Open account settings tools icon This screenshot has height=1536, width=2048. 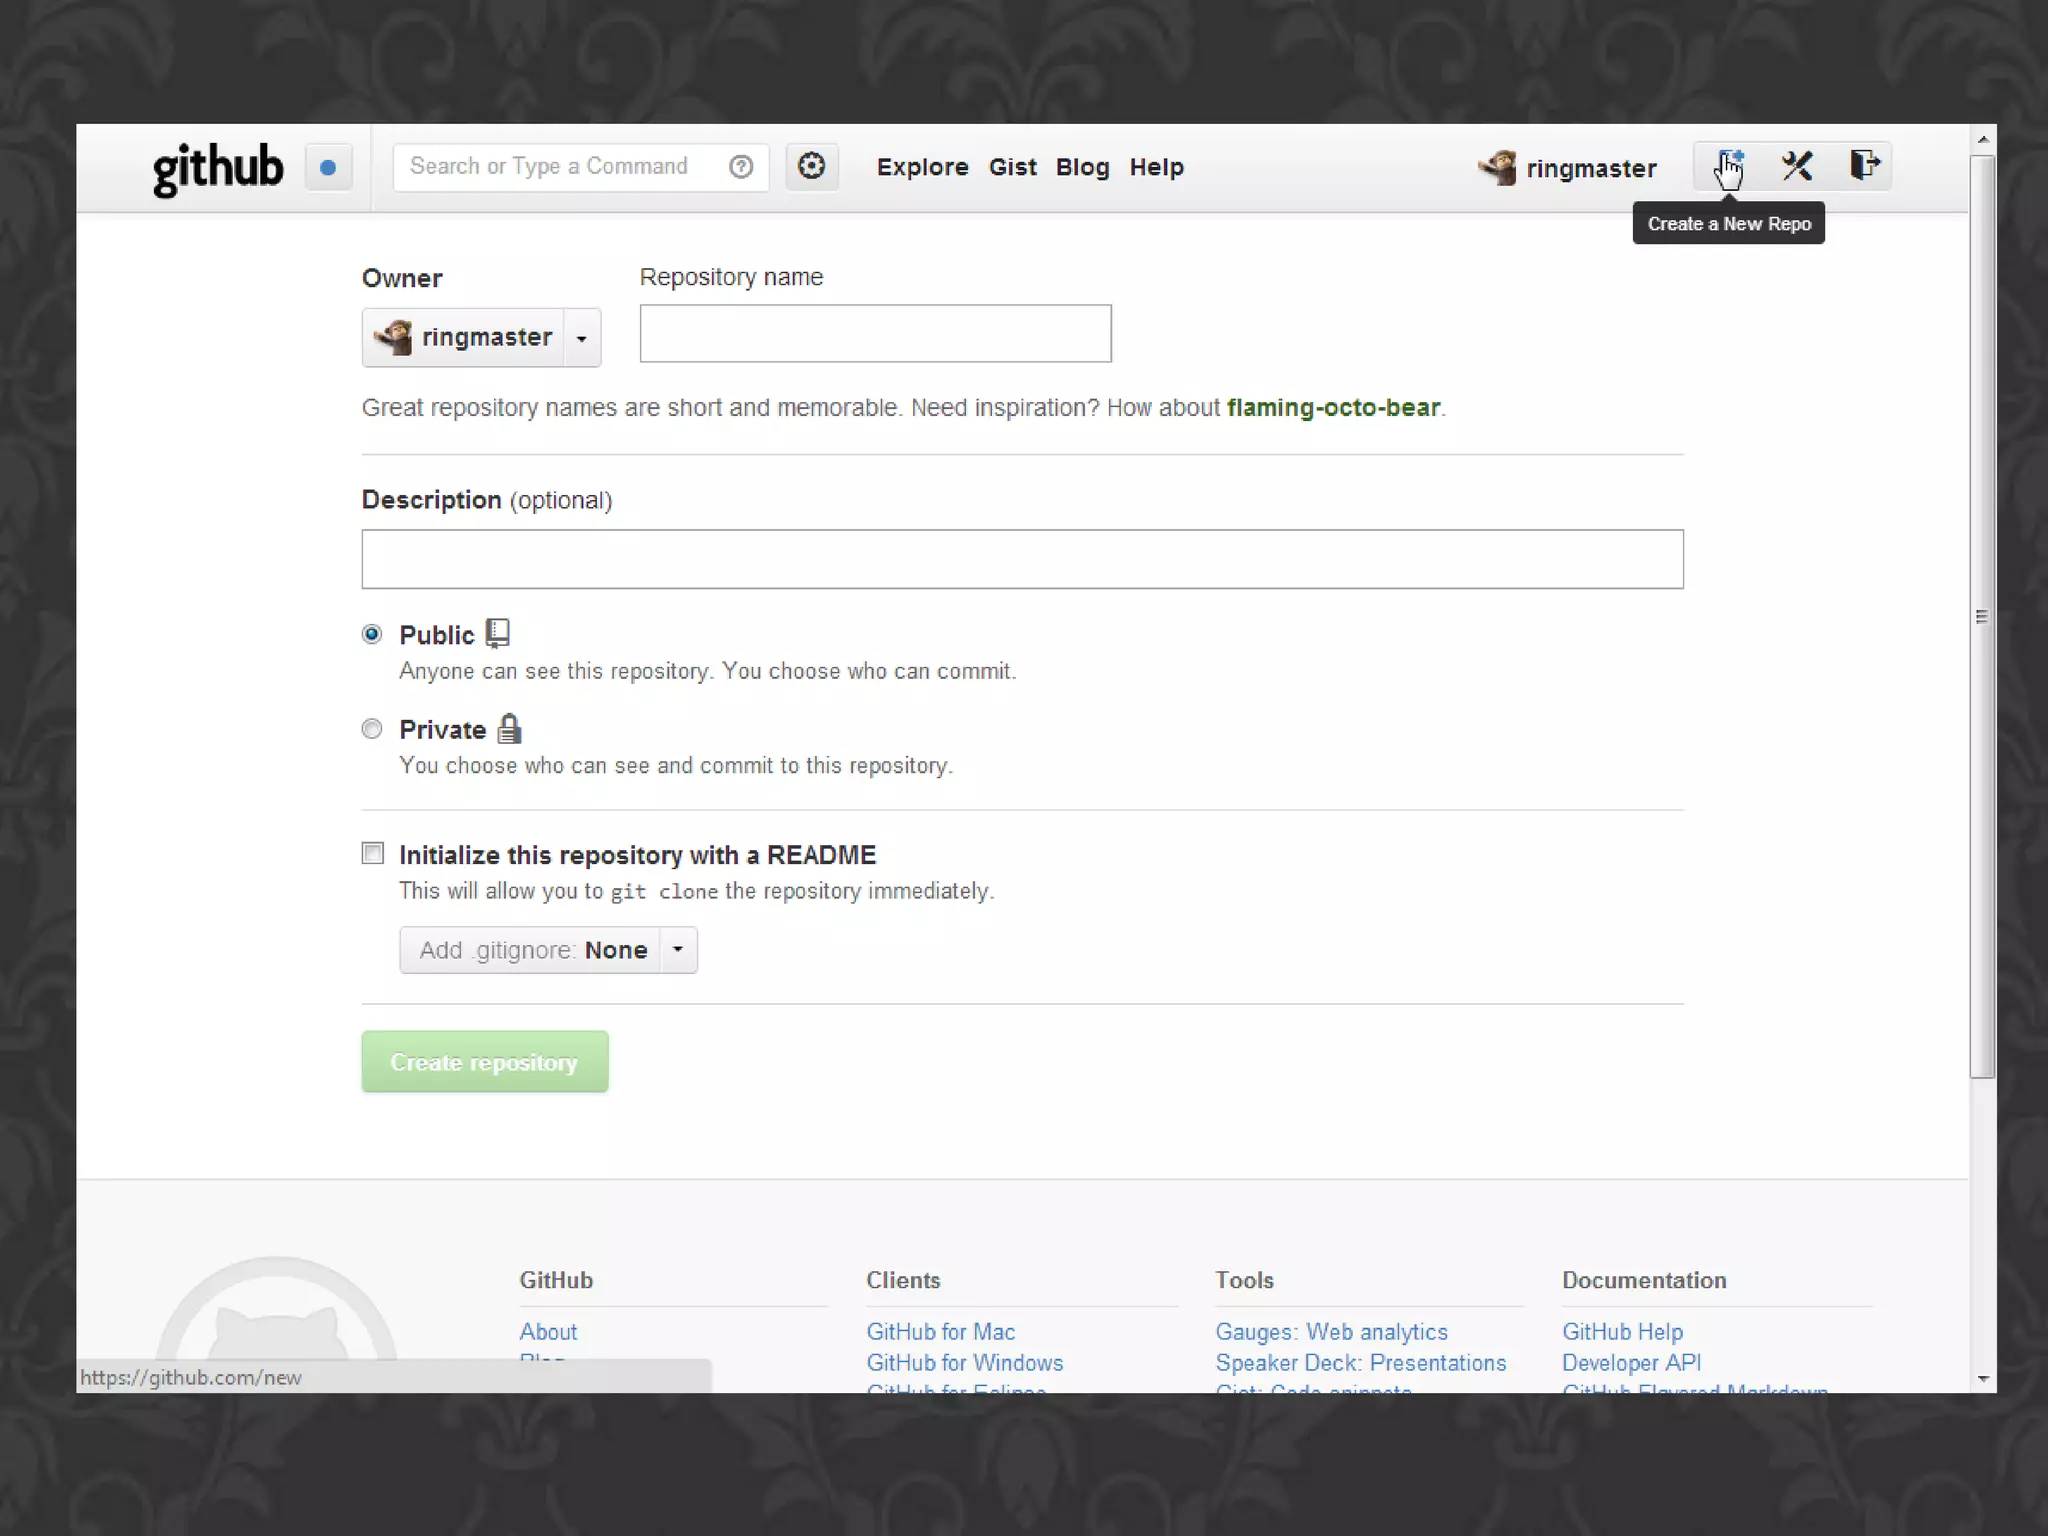[1796, 166]
